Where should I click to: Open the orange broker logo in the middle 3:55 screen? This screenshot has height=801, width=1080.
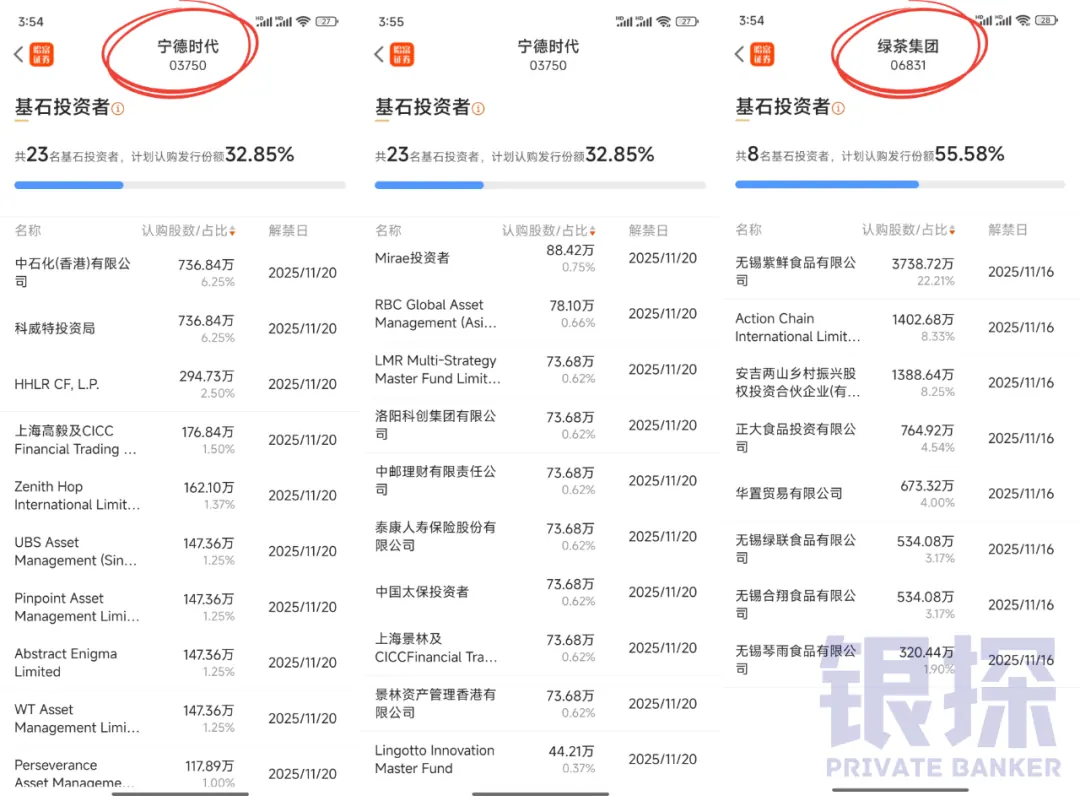click(x=402, y=54)
